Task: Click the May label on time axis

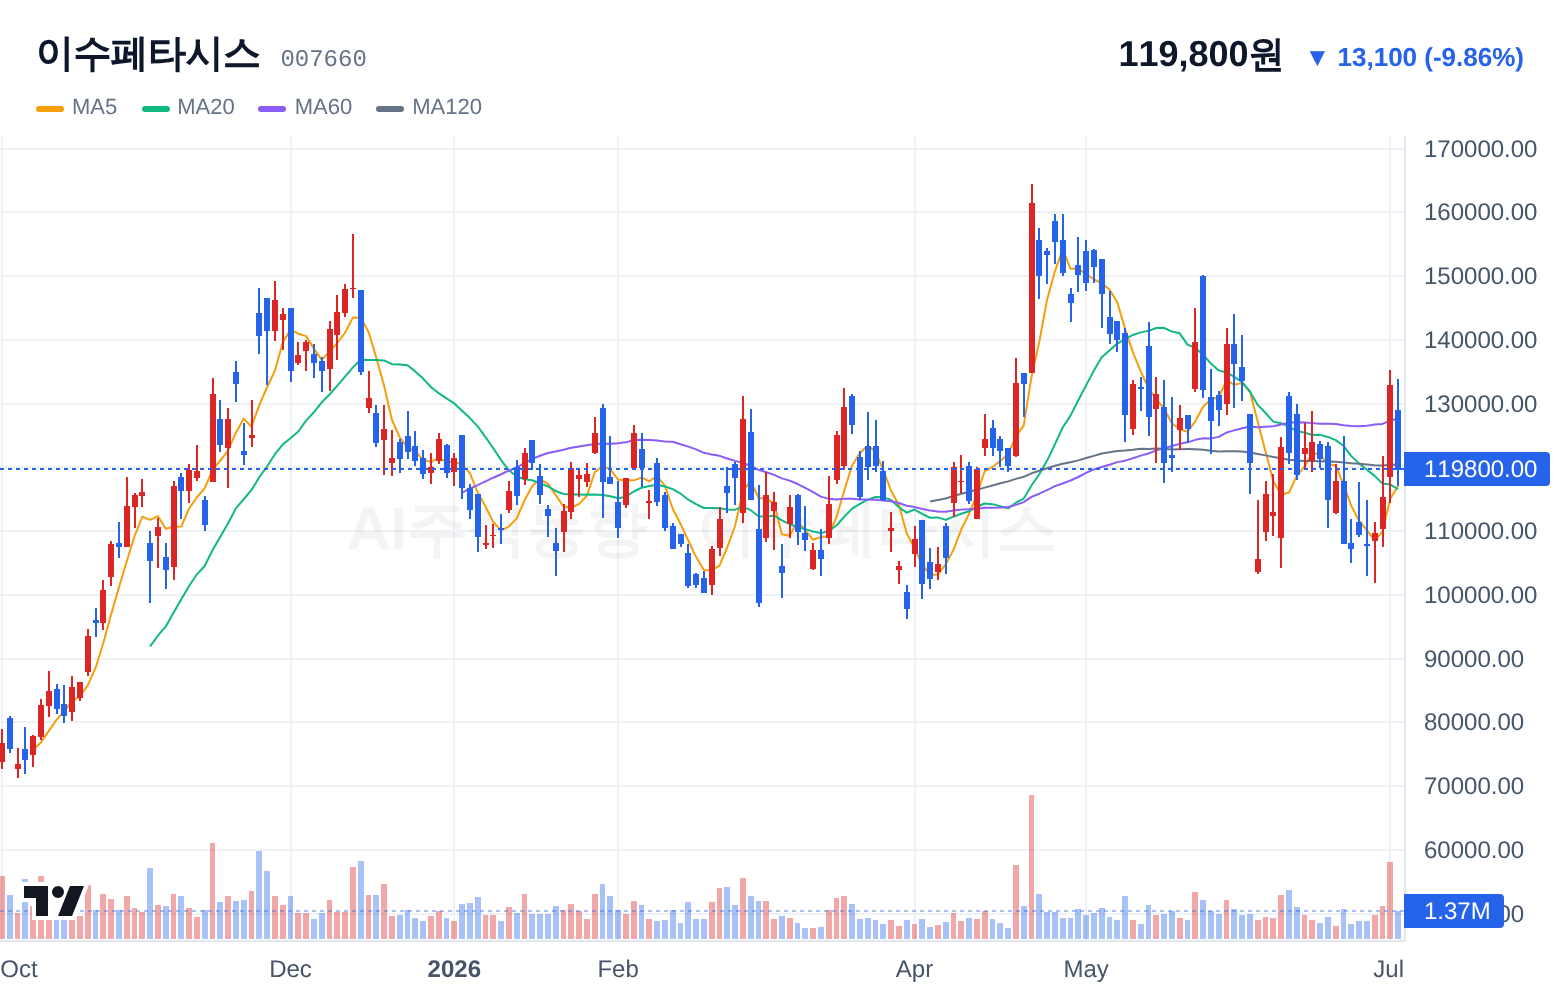Action: click(1086, 969)
